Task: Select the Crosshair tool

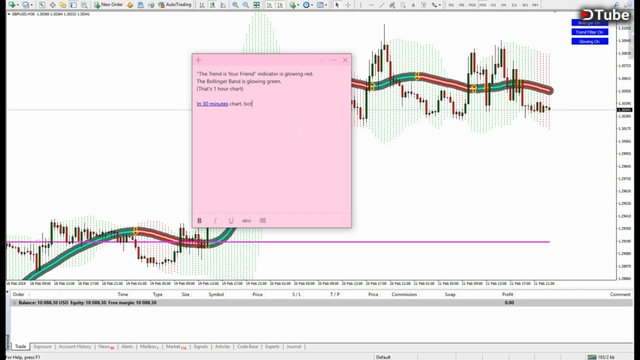Action: point(348,5)
